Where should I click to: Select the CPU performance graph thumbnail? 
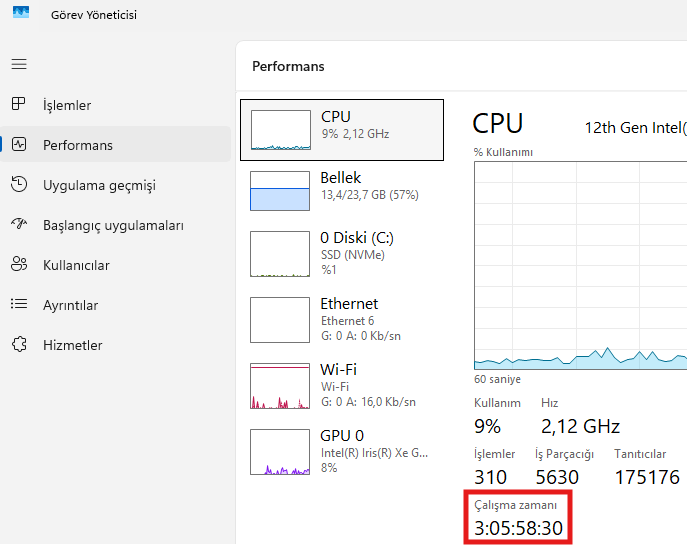tap(280, 130)
